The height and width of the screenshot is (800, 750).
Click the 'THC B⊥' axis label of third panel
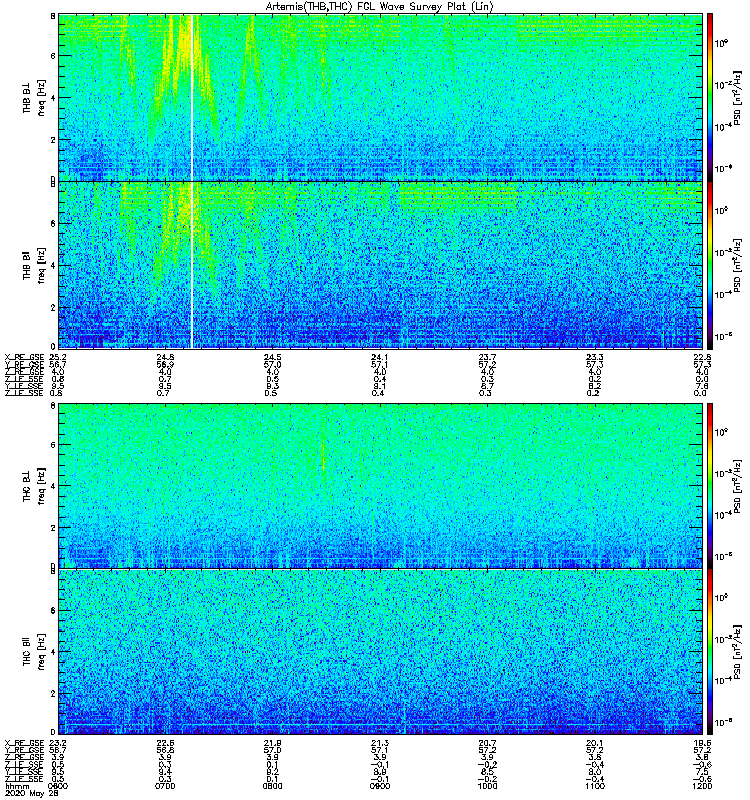point(27,486)
